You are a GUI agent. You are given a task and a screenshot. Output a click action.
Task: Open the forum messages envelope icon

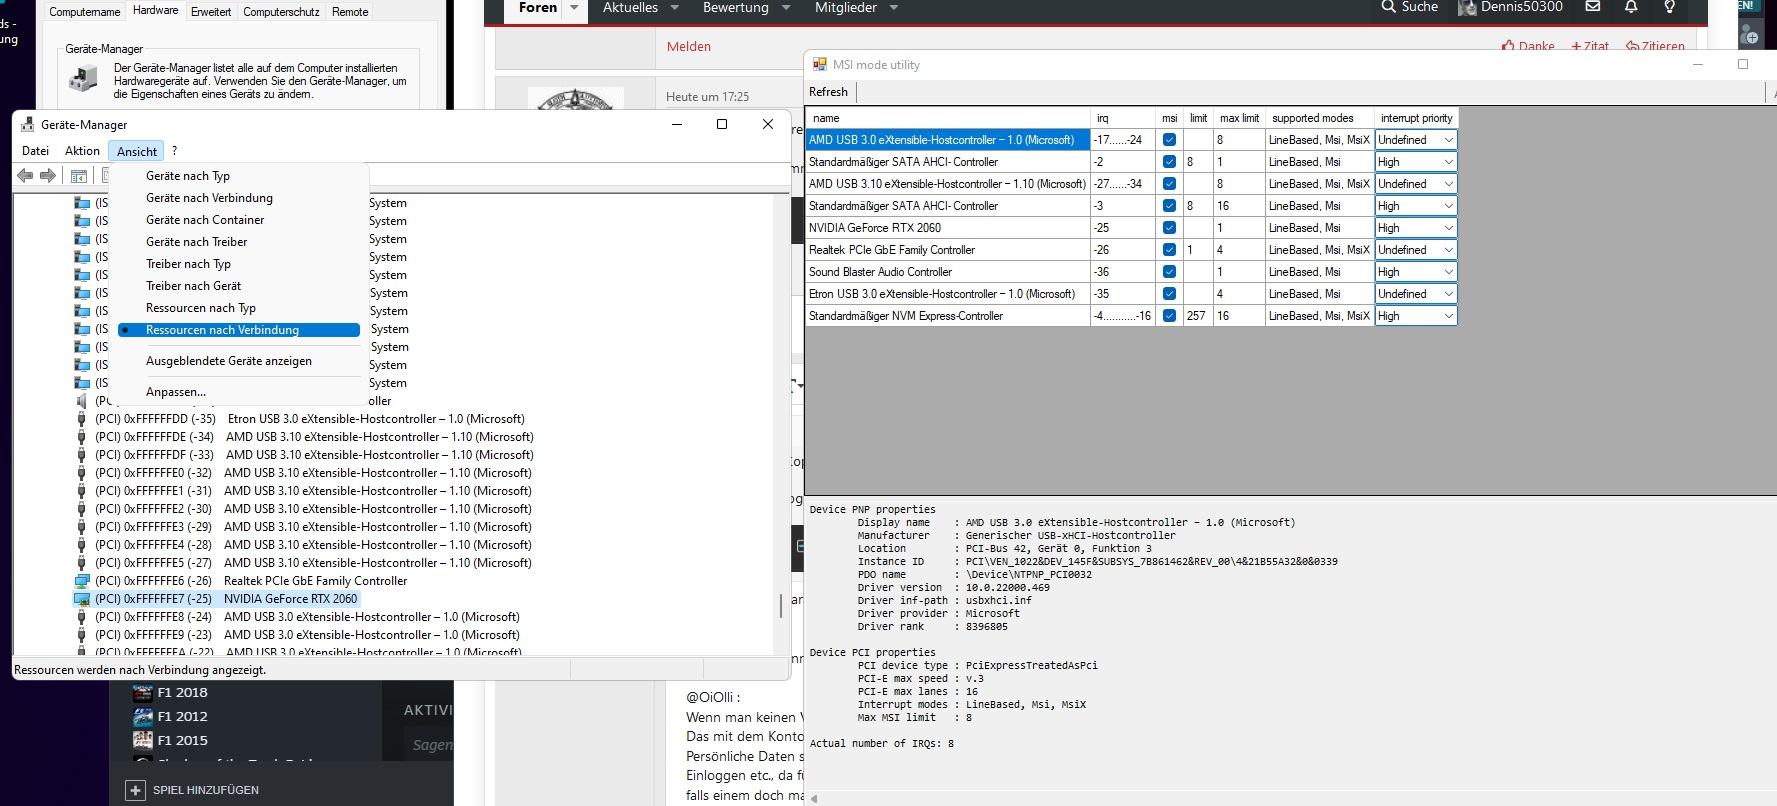[1593, 7]
